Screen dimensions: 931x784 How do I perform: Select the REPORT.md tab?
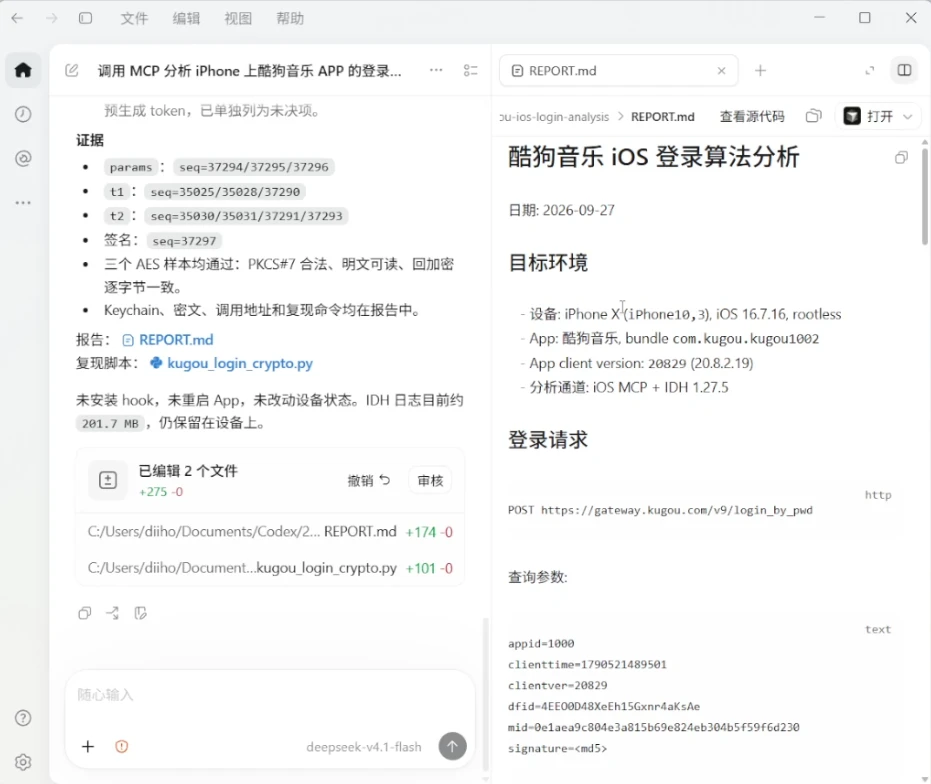tap(618, 71)
